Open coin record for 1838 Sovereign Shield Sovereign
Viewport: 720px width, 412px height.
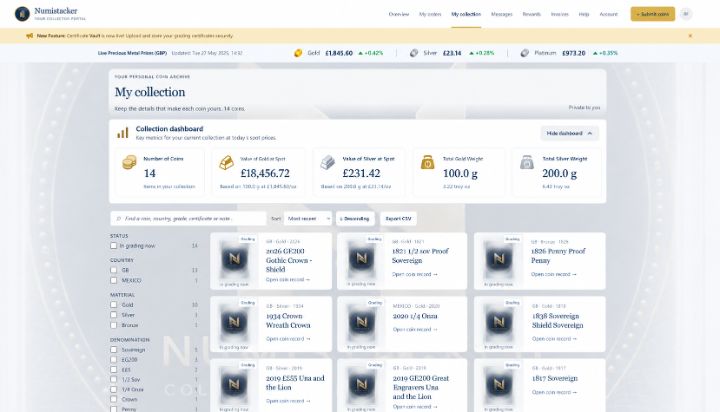pyautogui.click(x=554, y=339)
